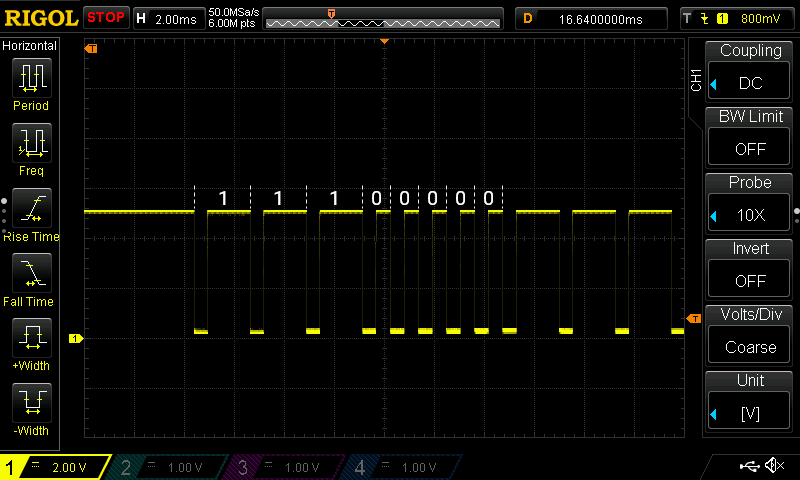Toggle the sound speaker icon
The image size is (800, 480).
[x=773, y=466]
